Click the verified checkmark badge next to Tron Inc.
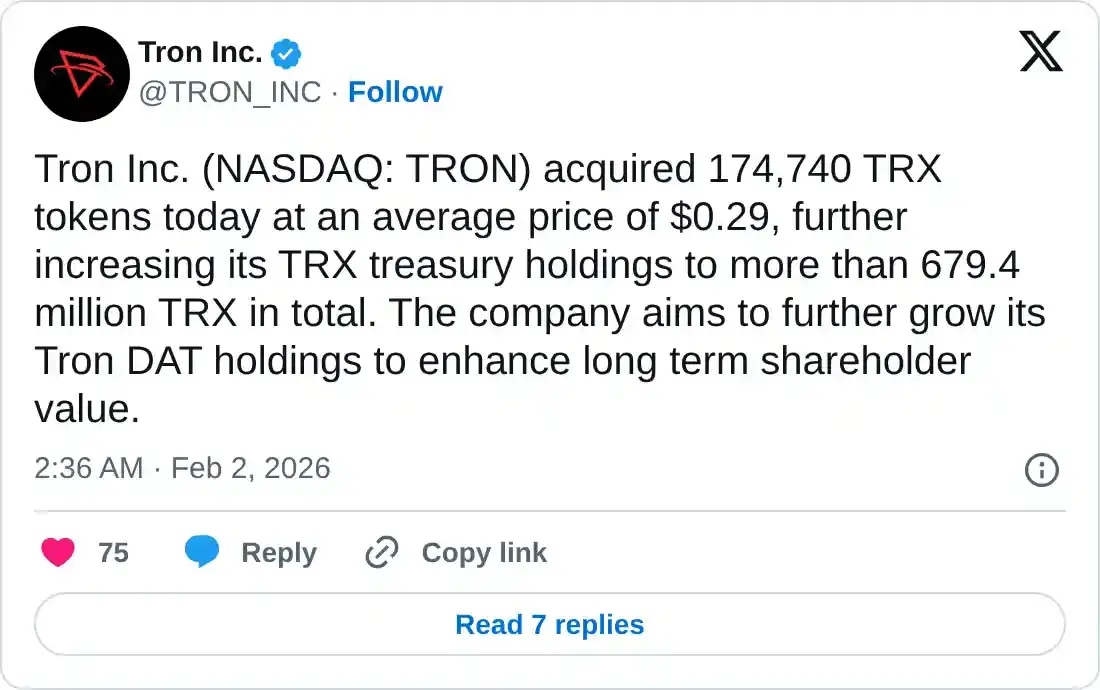 285,53
